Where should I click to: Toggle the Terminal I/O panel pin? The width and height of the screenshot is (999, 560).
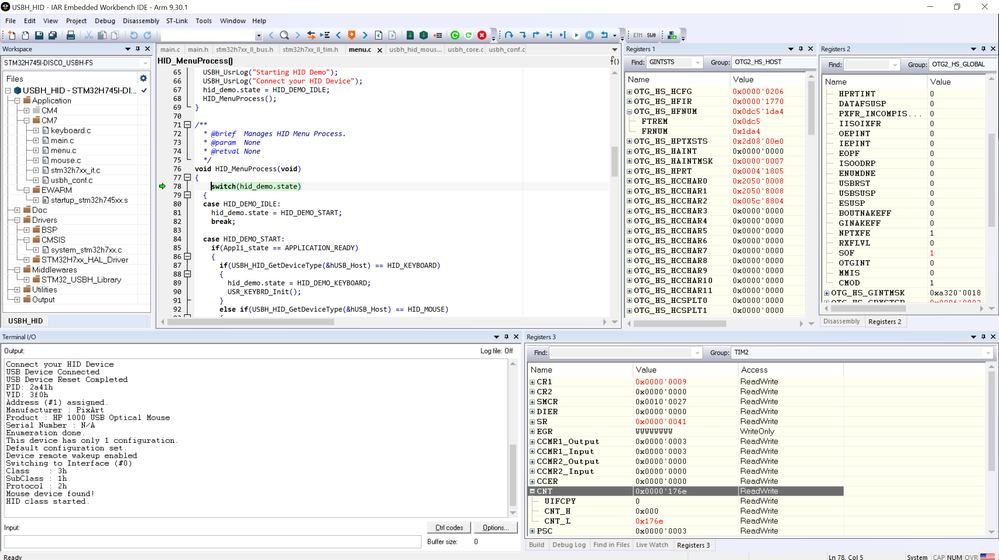[507, 336]
